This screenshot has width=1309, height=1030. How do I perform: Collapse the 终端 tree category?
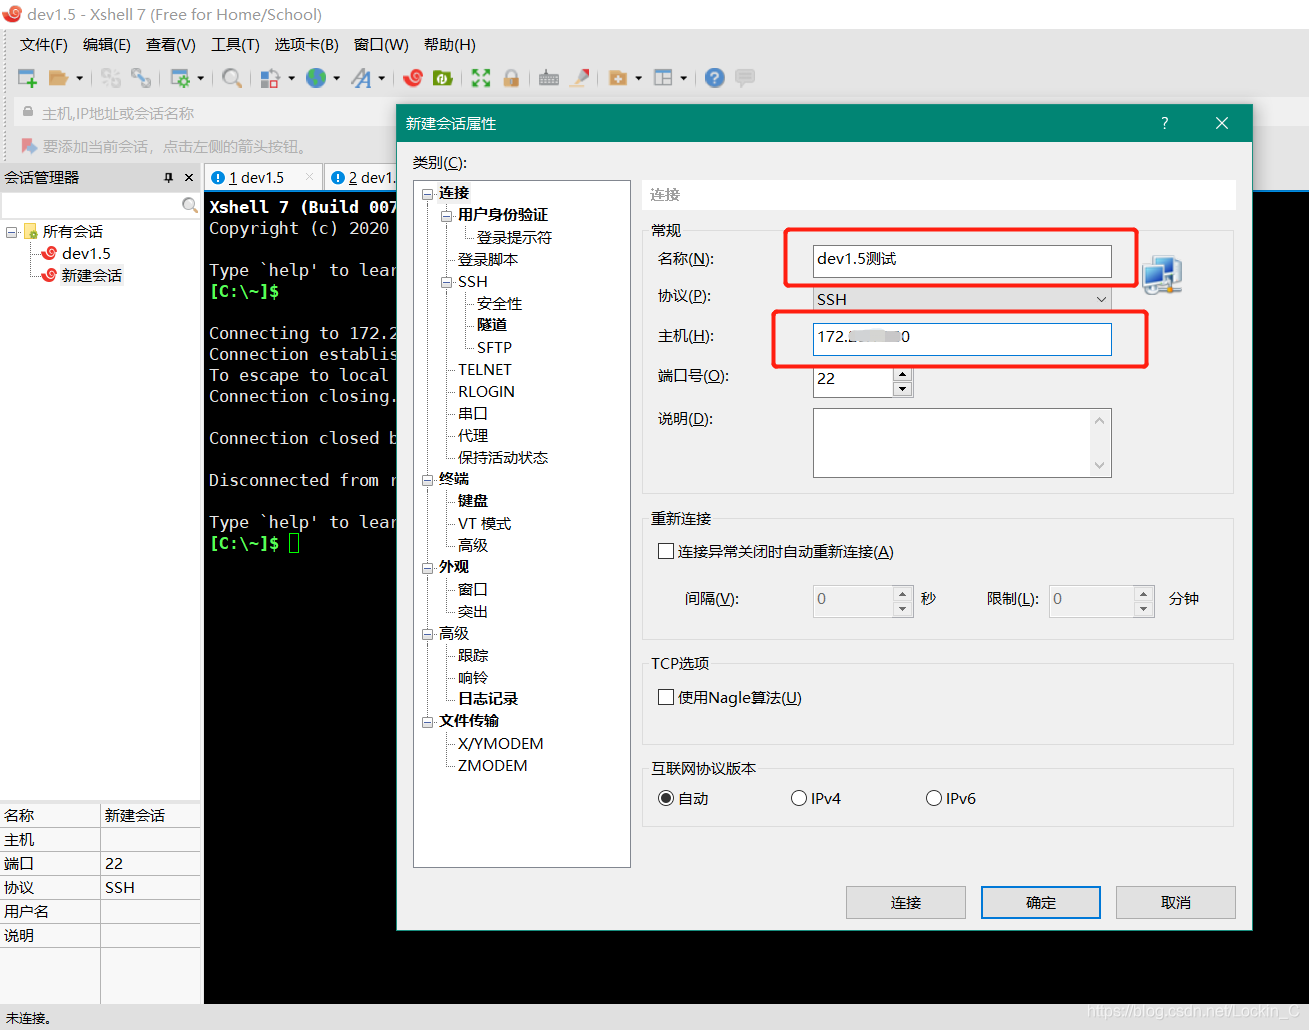428,480
